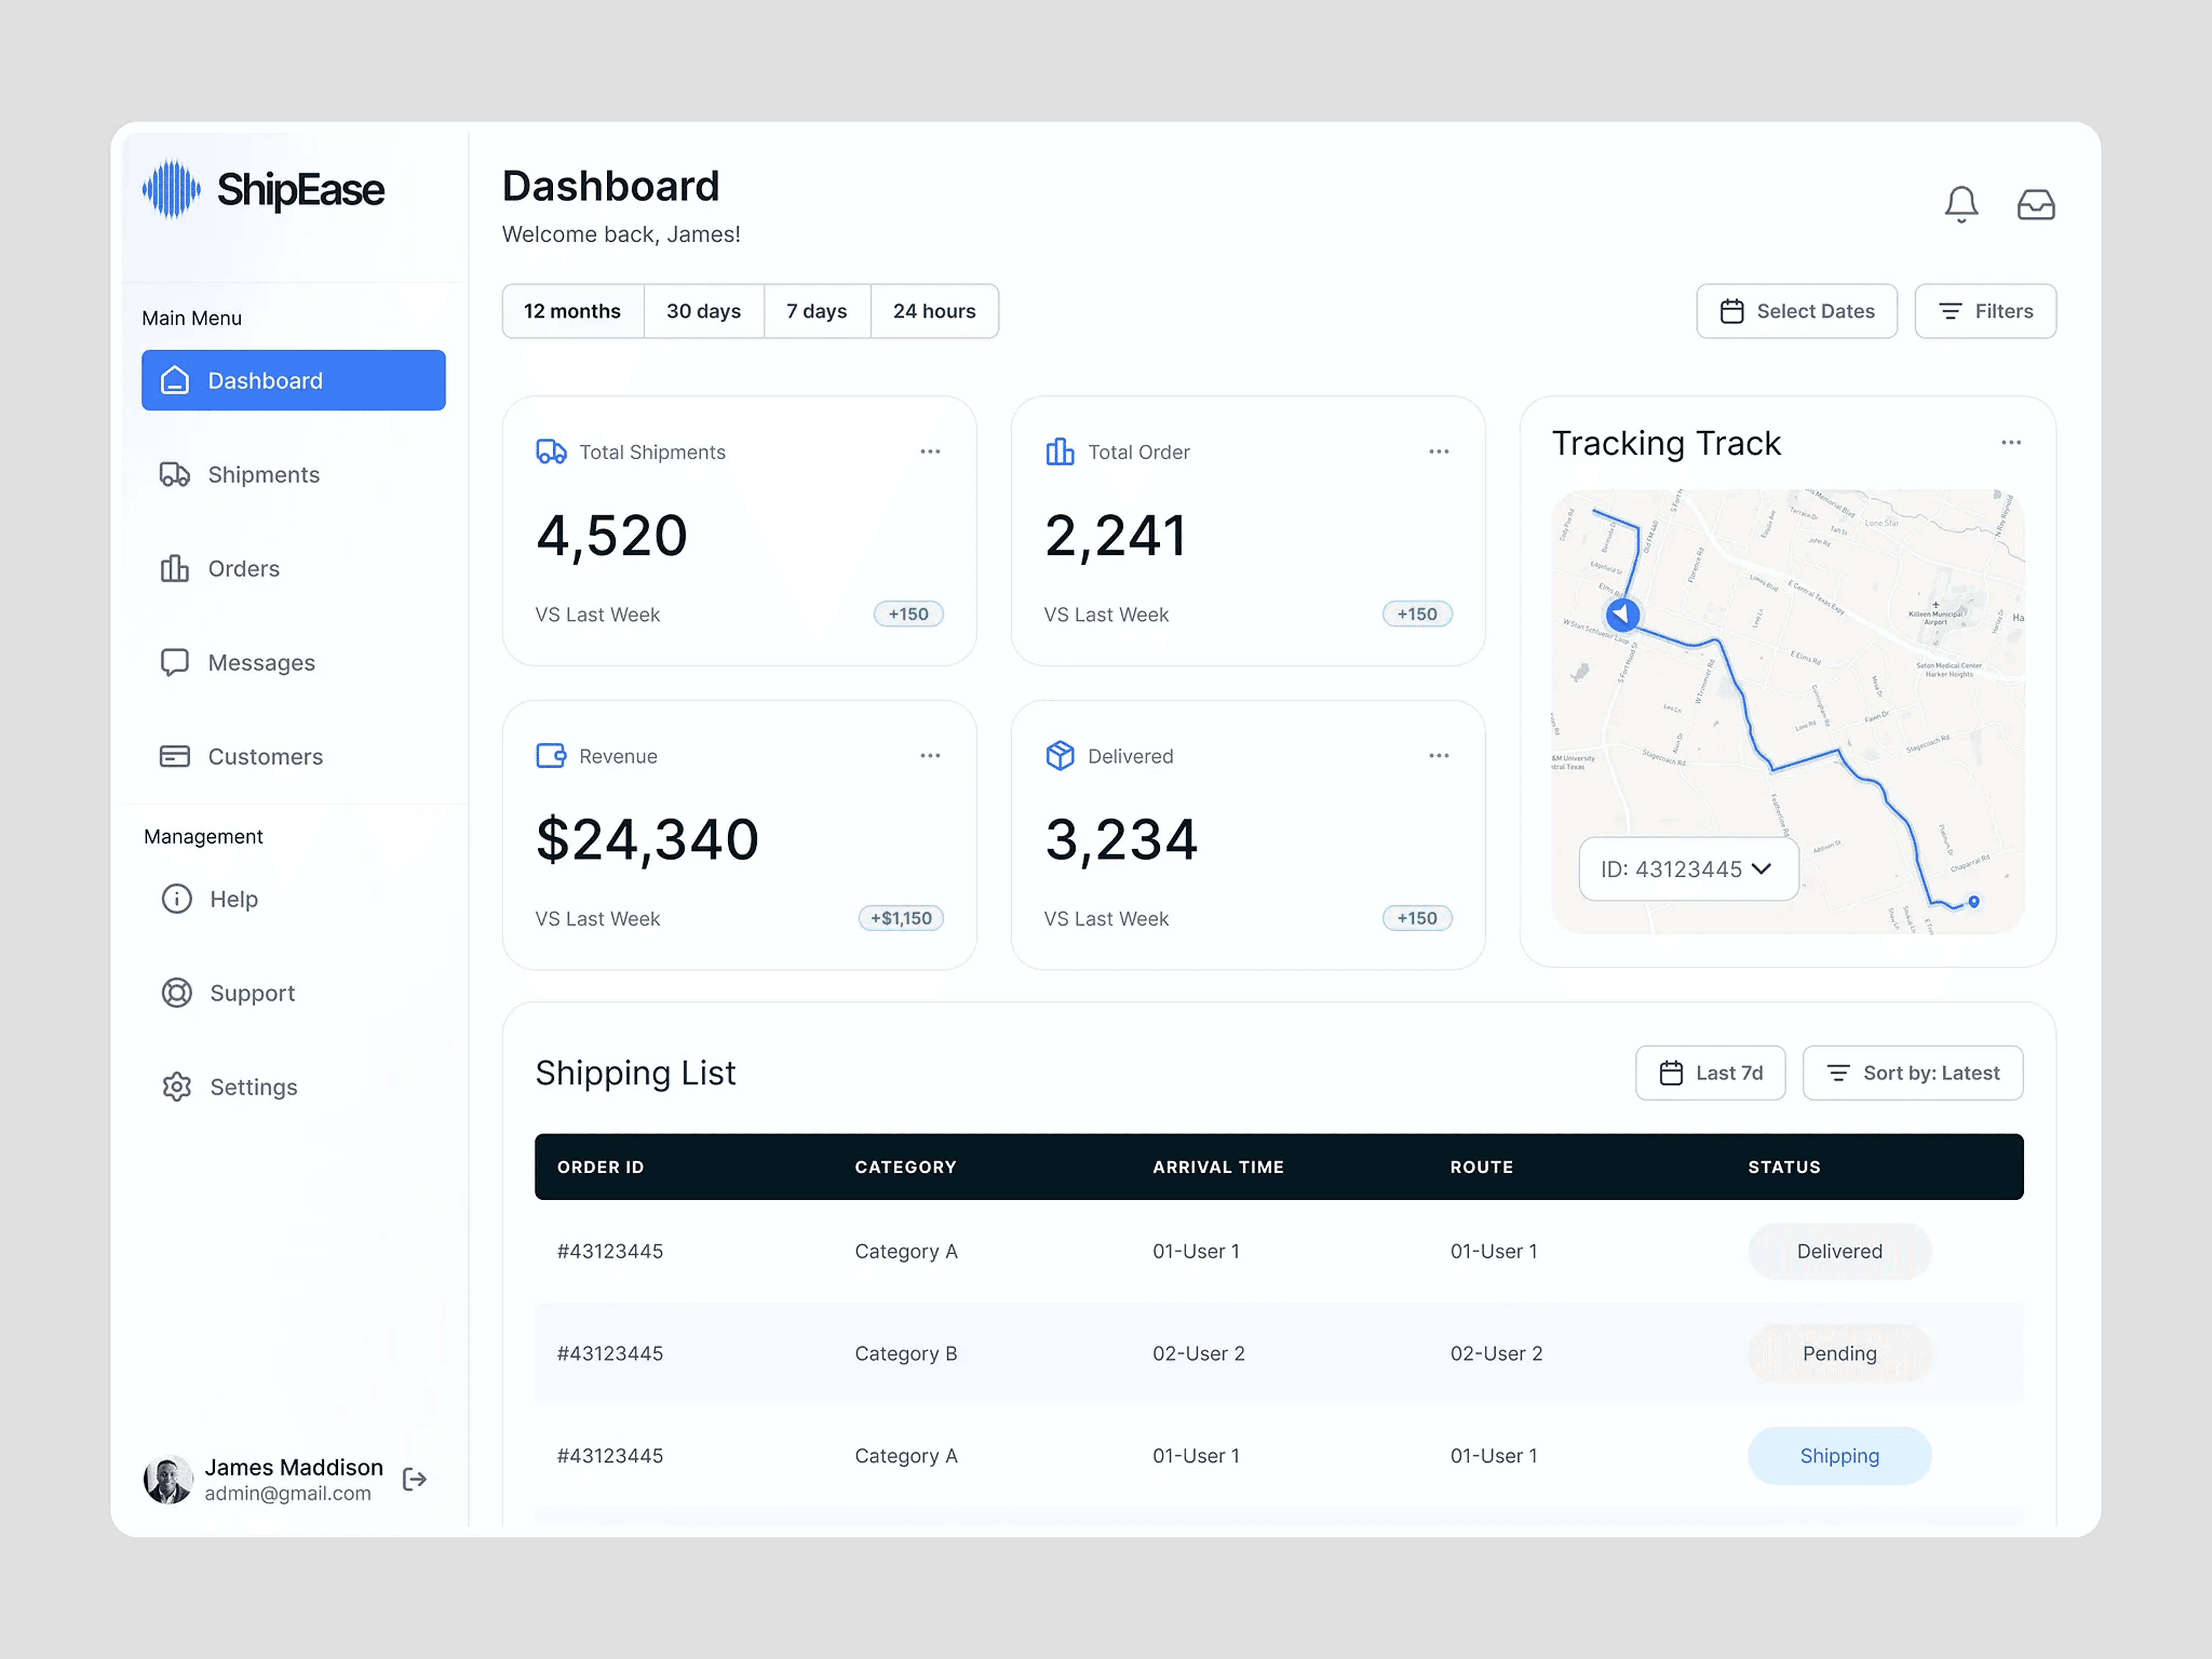Viewport: 2212px width, 1659px height.
Task: Open the Last 7d date range selector
Action: 1710,1073
